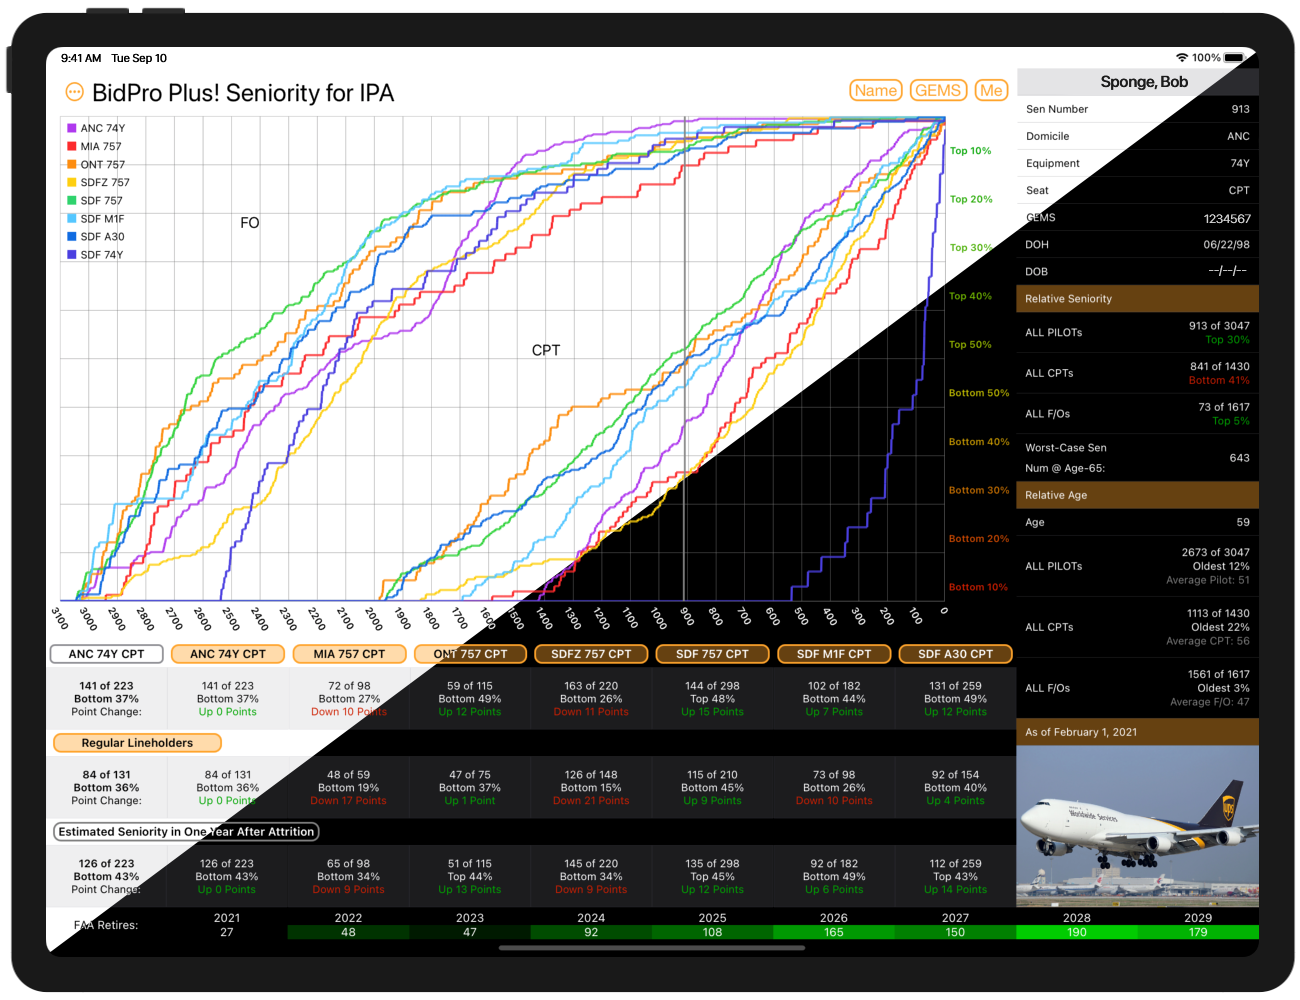
Task: Select the SDF 757 CPT tab
Action: point(712,654)
